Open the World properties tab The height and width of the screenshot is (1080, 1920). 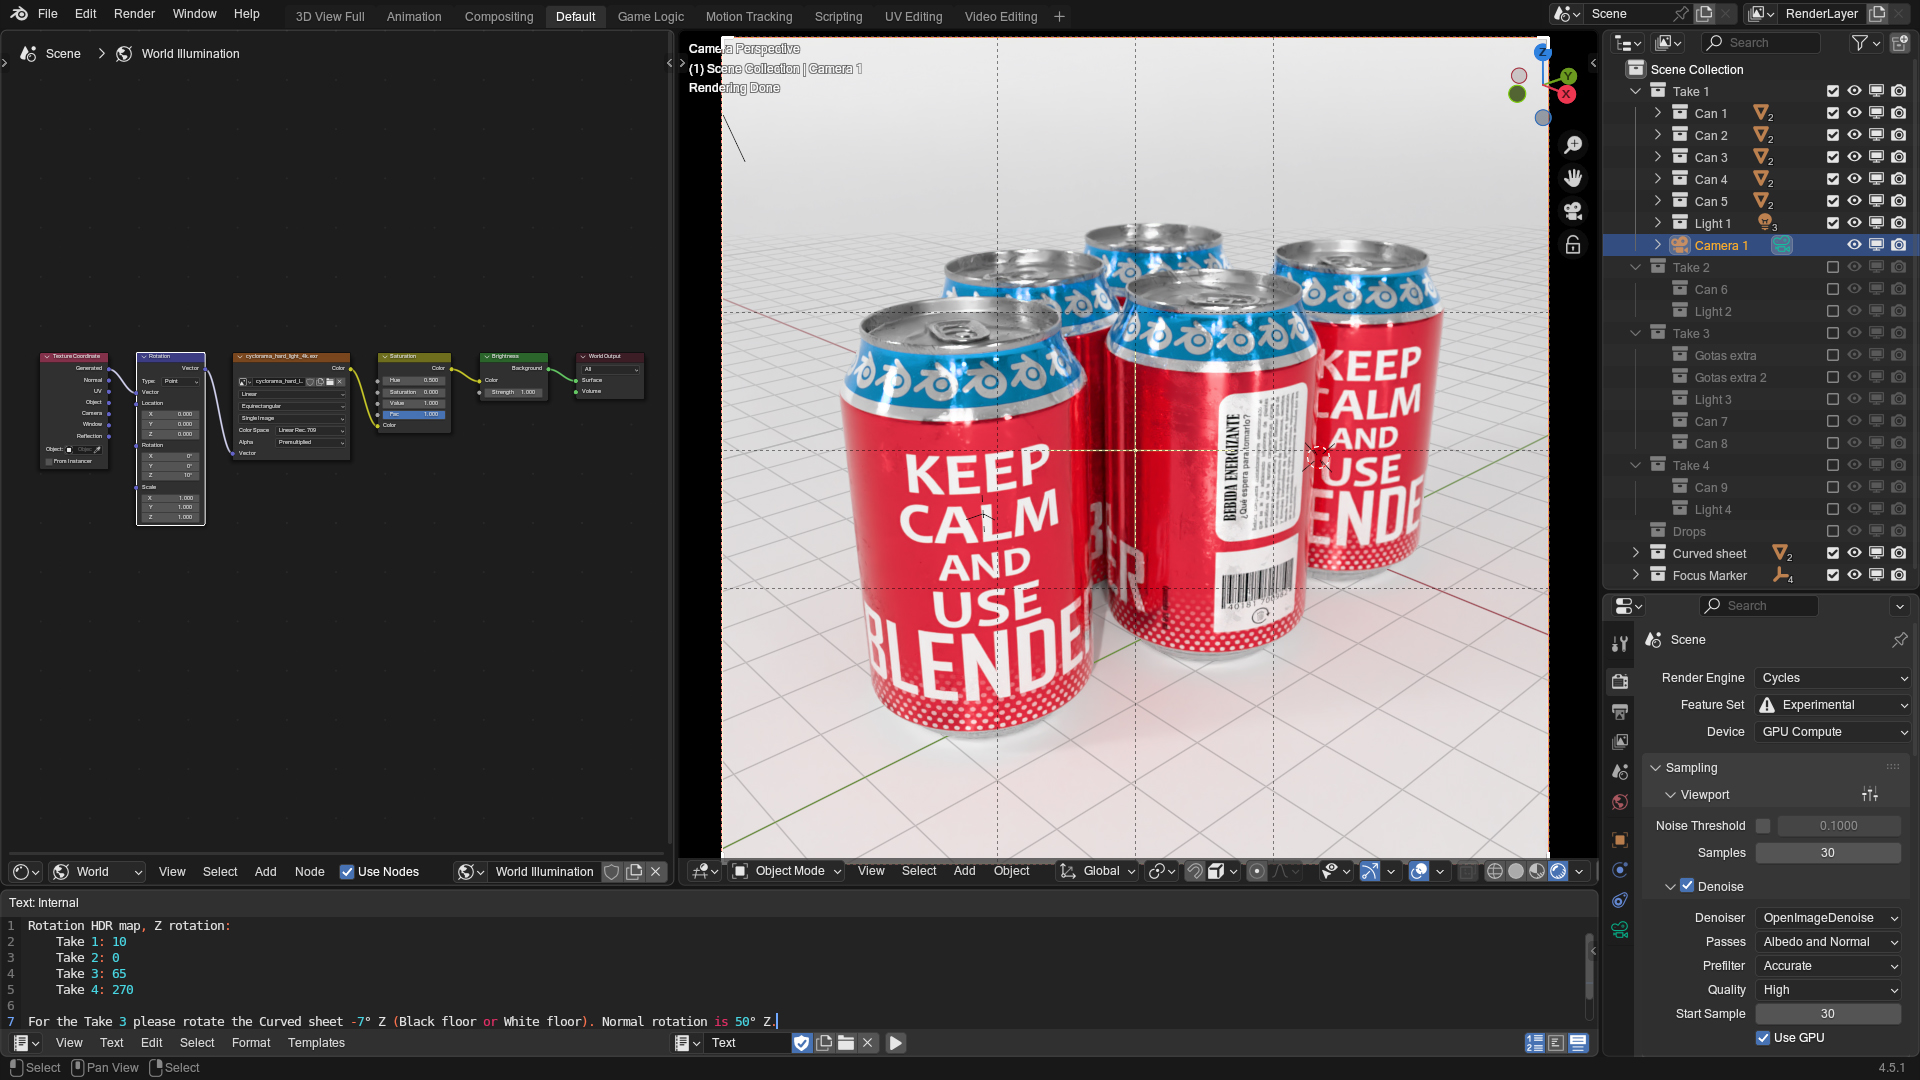(x=1620, y=801)
